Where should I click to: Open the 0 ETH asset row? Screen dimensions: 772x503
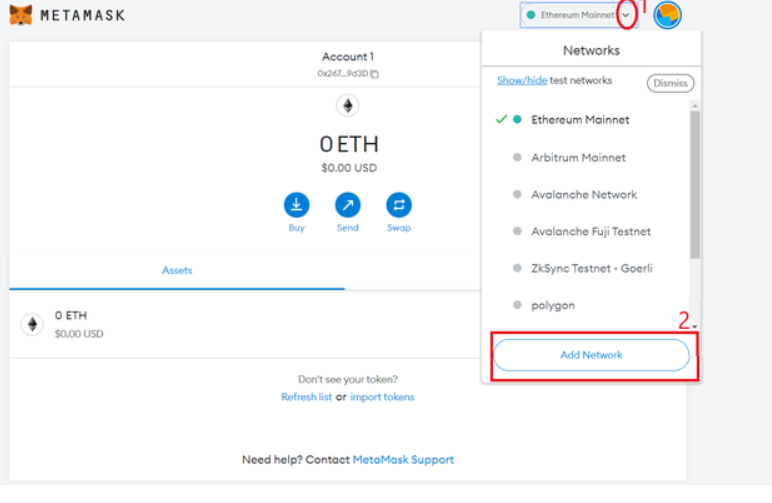[x=245, y=324]
